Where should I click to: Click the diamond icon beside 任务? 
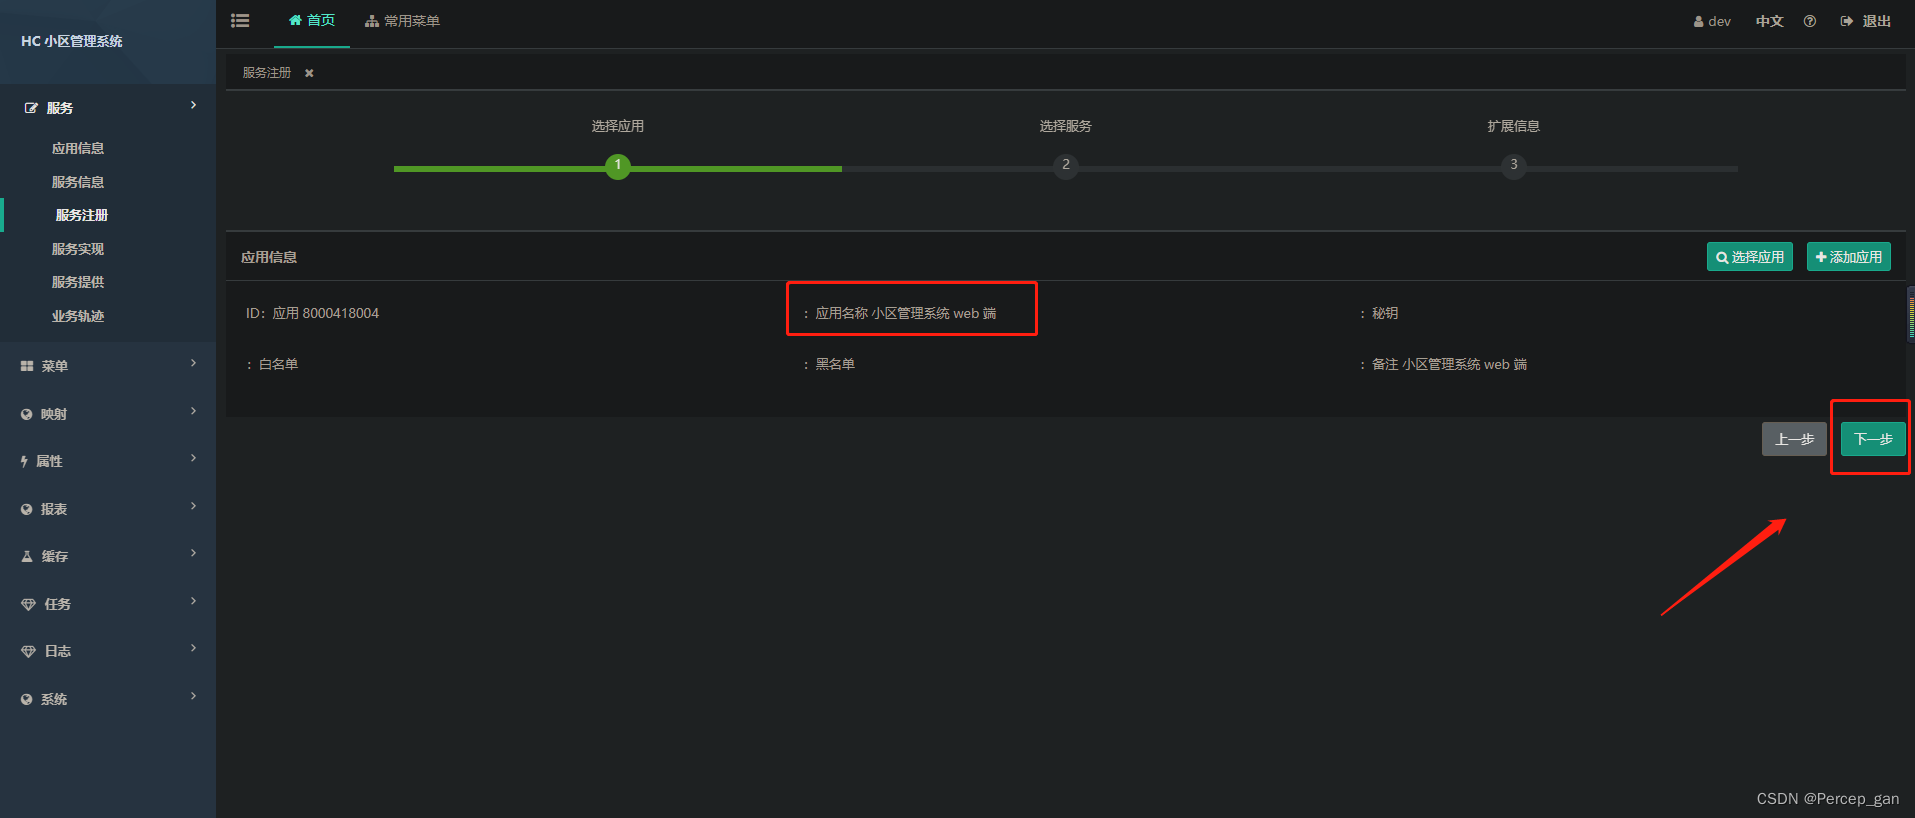(x=28, y=604)
